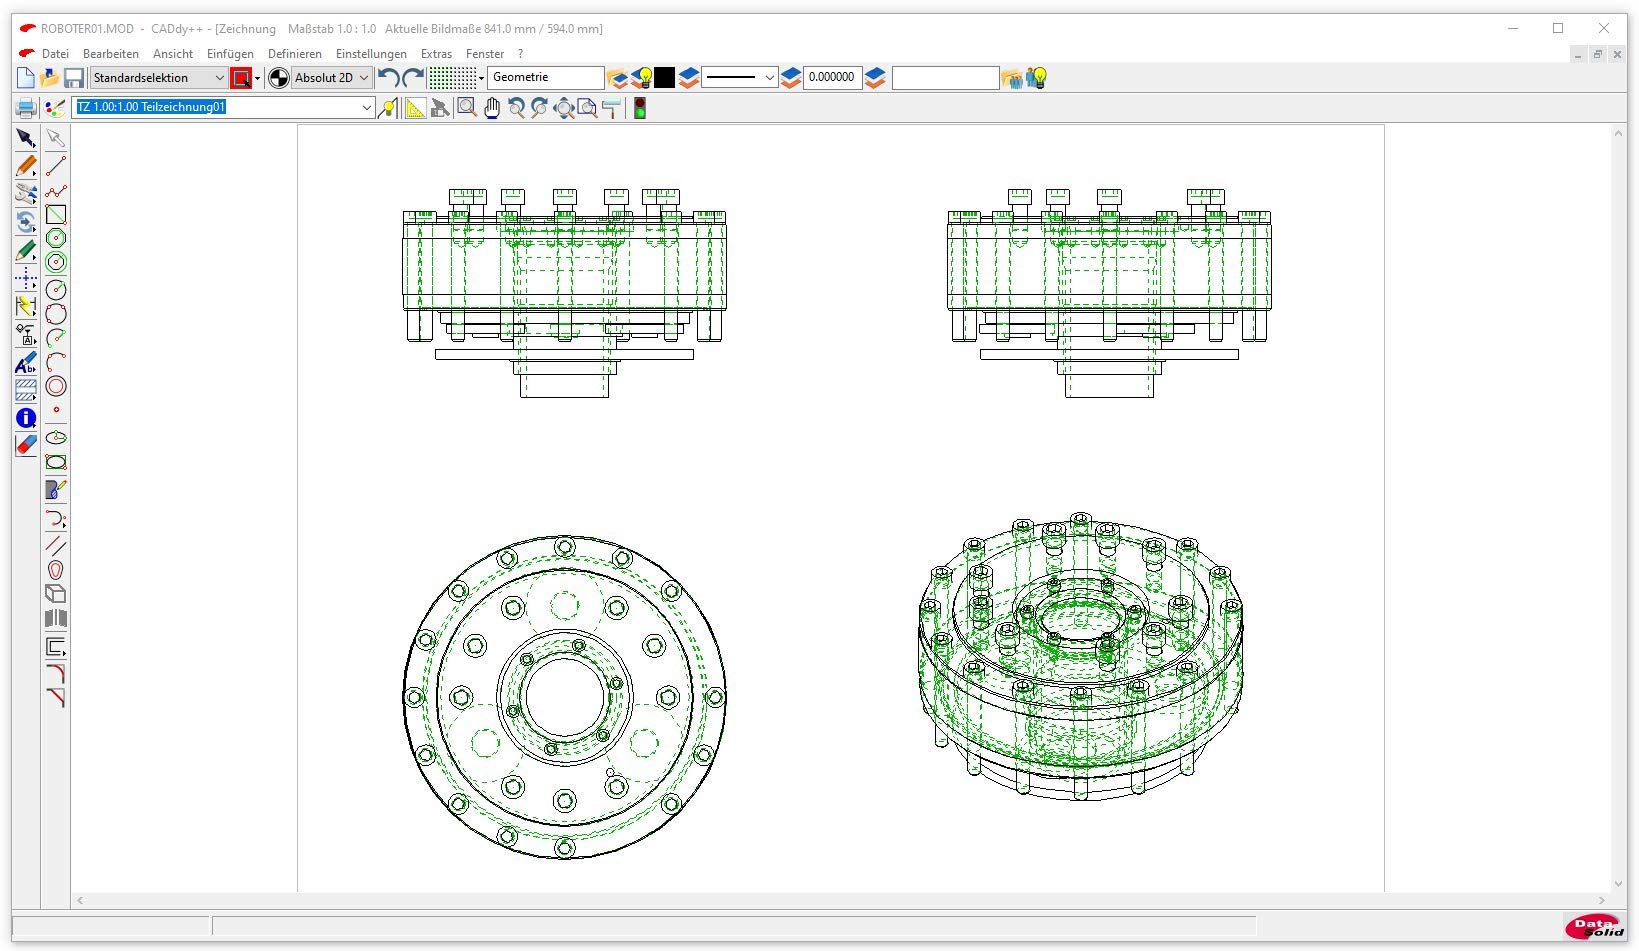Select the orange pencil drawing tool
The image size is (1639, 951).
click(x=26, y=166)
